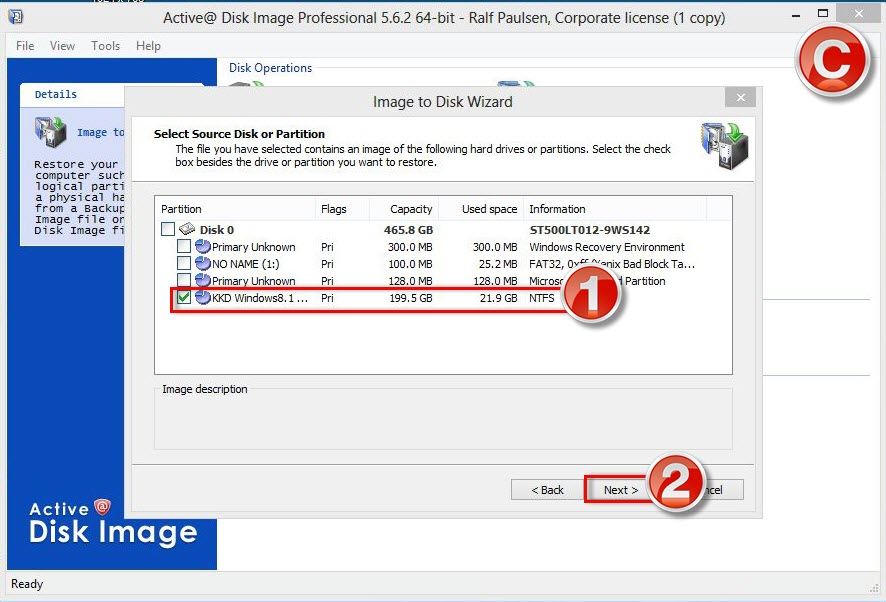The image size is (886, 602).
Task: Click inside the Image description box
Action: [443, 421]
